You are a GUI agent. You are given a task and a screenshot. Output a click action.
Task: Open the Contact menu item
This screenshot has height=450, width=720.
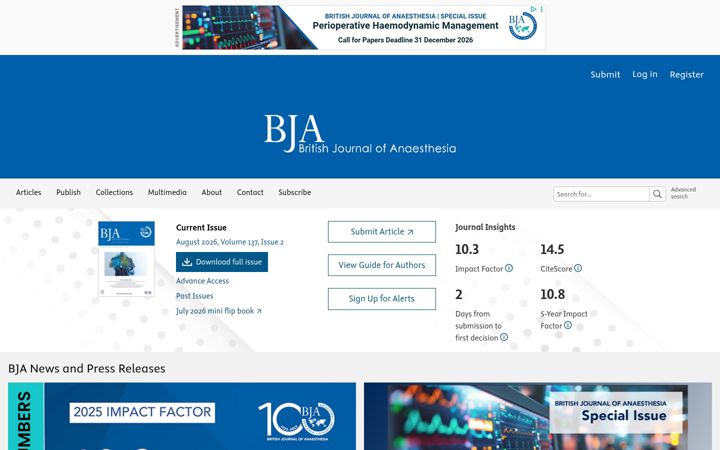[250, 192]
